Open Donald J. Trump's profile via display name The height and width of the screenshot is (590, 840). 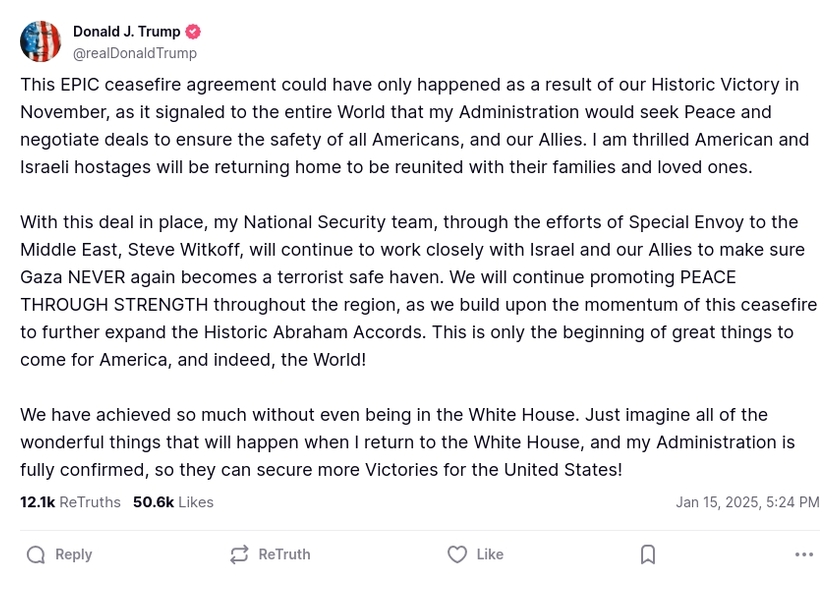127,31
